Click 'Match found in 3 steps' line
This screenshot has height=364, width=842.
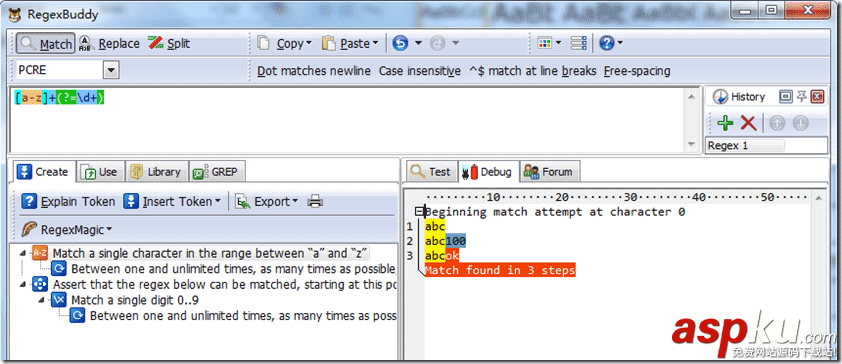[x=500, y=270]
